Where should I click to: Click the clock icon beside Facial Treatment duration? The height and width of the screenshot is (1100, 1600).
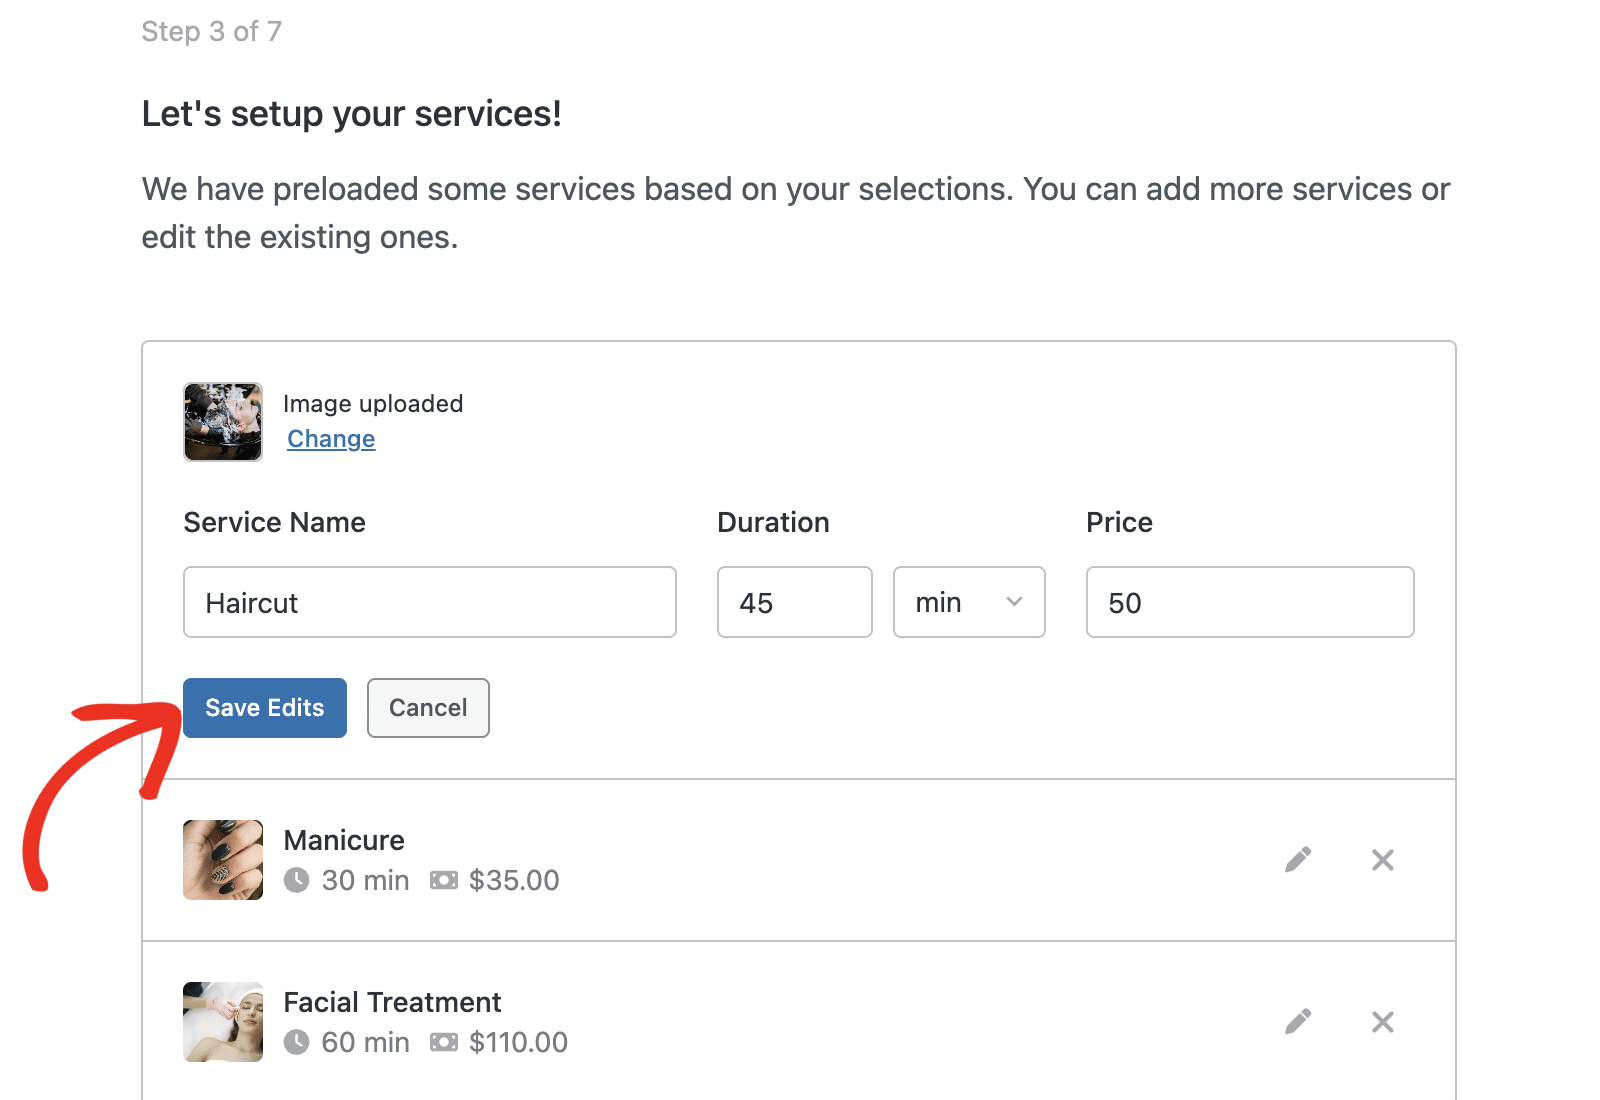(x=298, y=1043)
